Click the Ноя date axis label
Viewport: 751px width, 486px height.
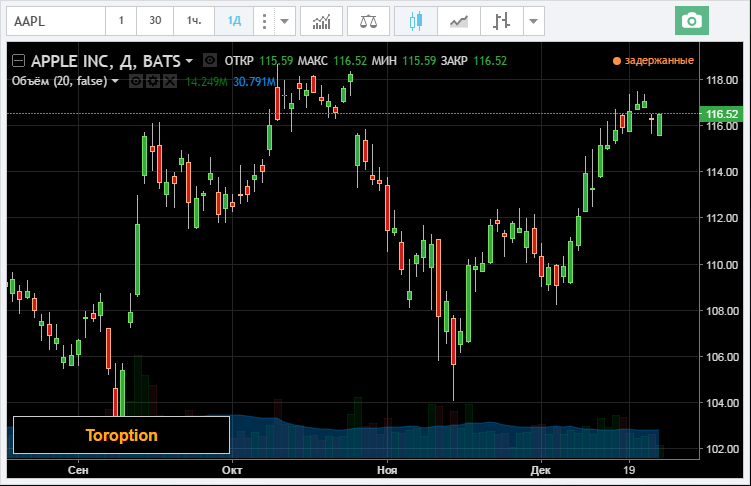[x=387, y=470]
